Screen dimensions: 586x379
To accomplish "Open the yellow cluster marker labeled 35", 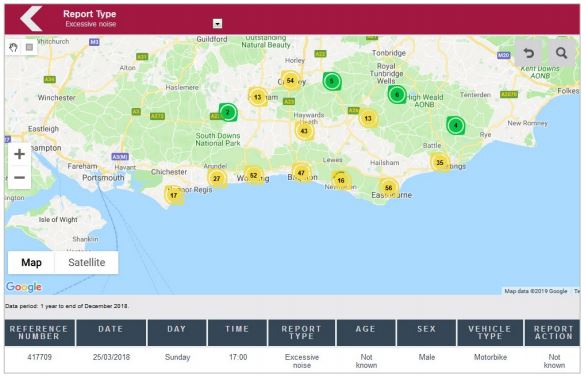I will (440, 162).
